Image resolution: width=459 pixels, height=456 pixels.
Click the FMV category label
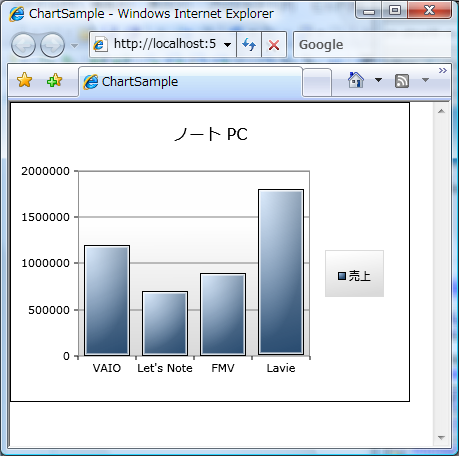(223, 368)
